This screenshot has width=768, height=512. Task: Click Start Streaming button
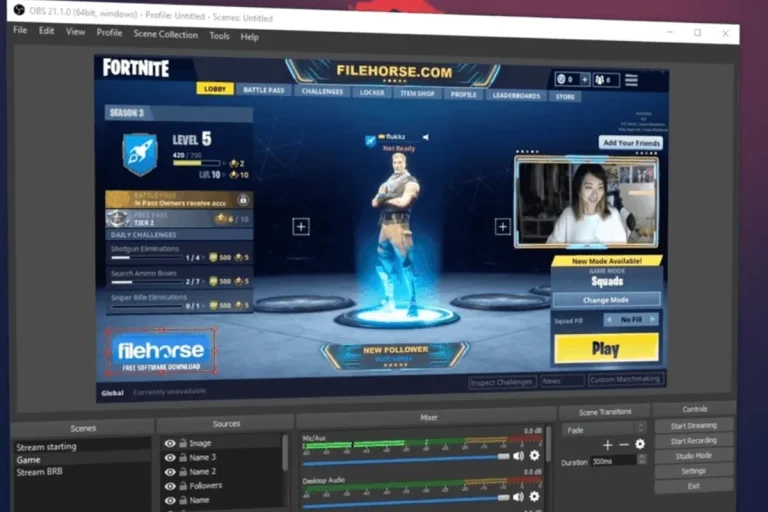[x=694, y=425]
